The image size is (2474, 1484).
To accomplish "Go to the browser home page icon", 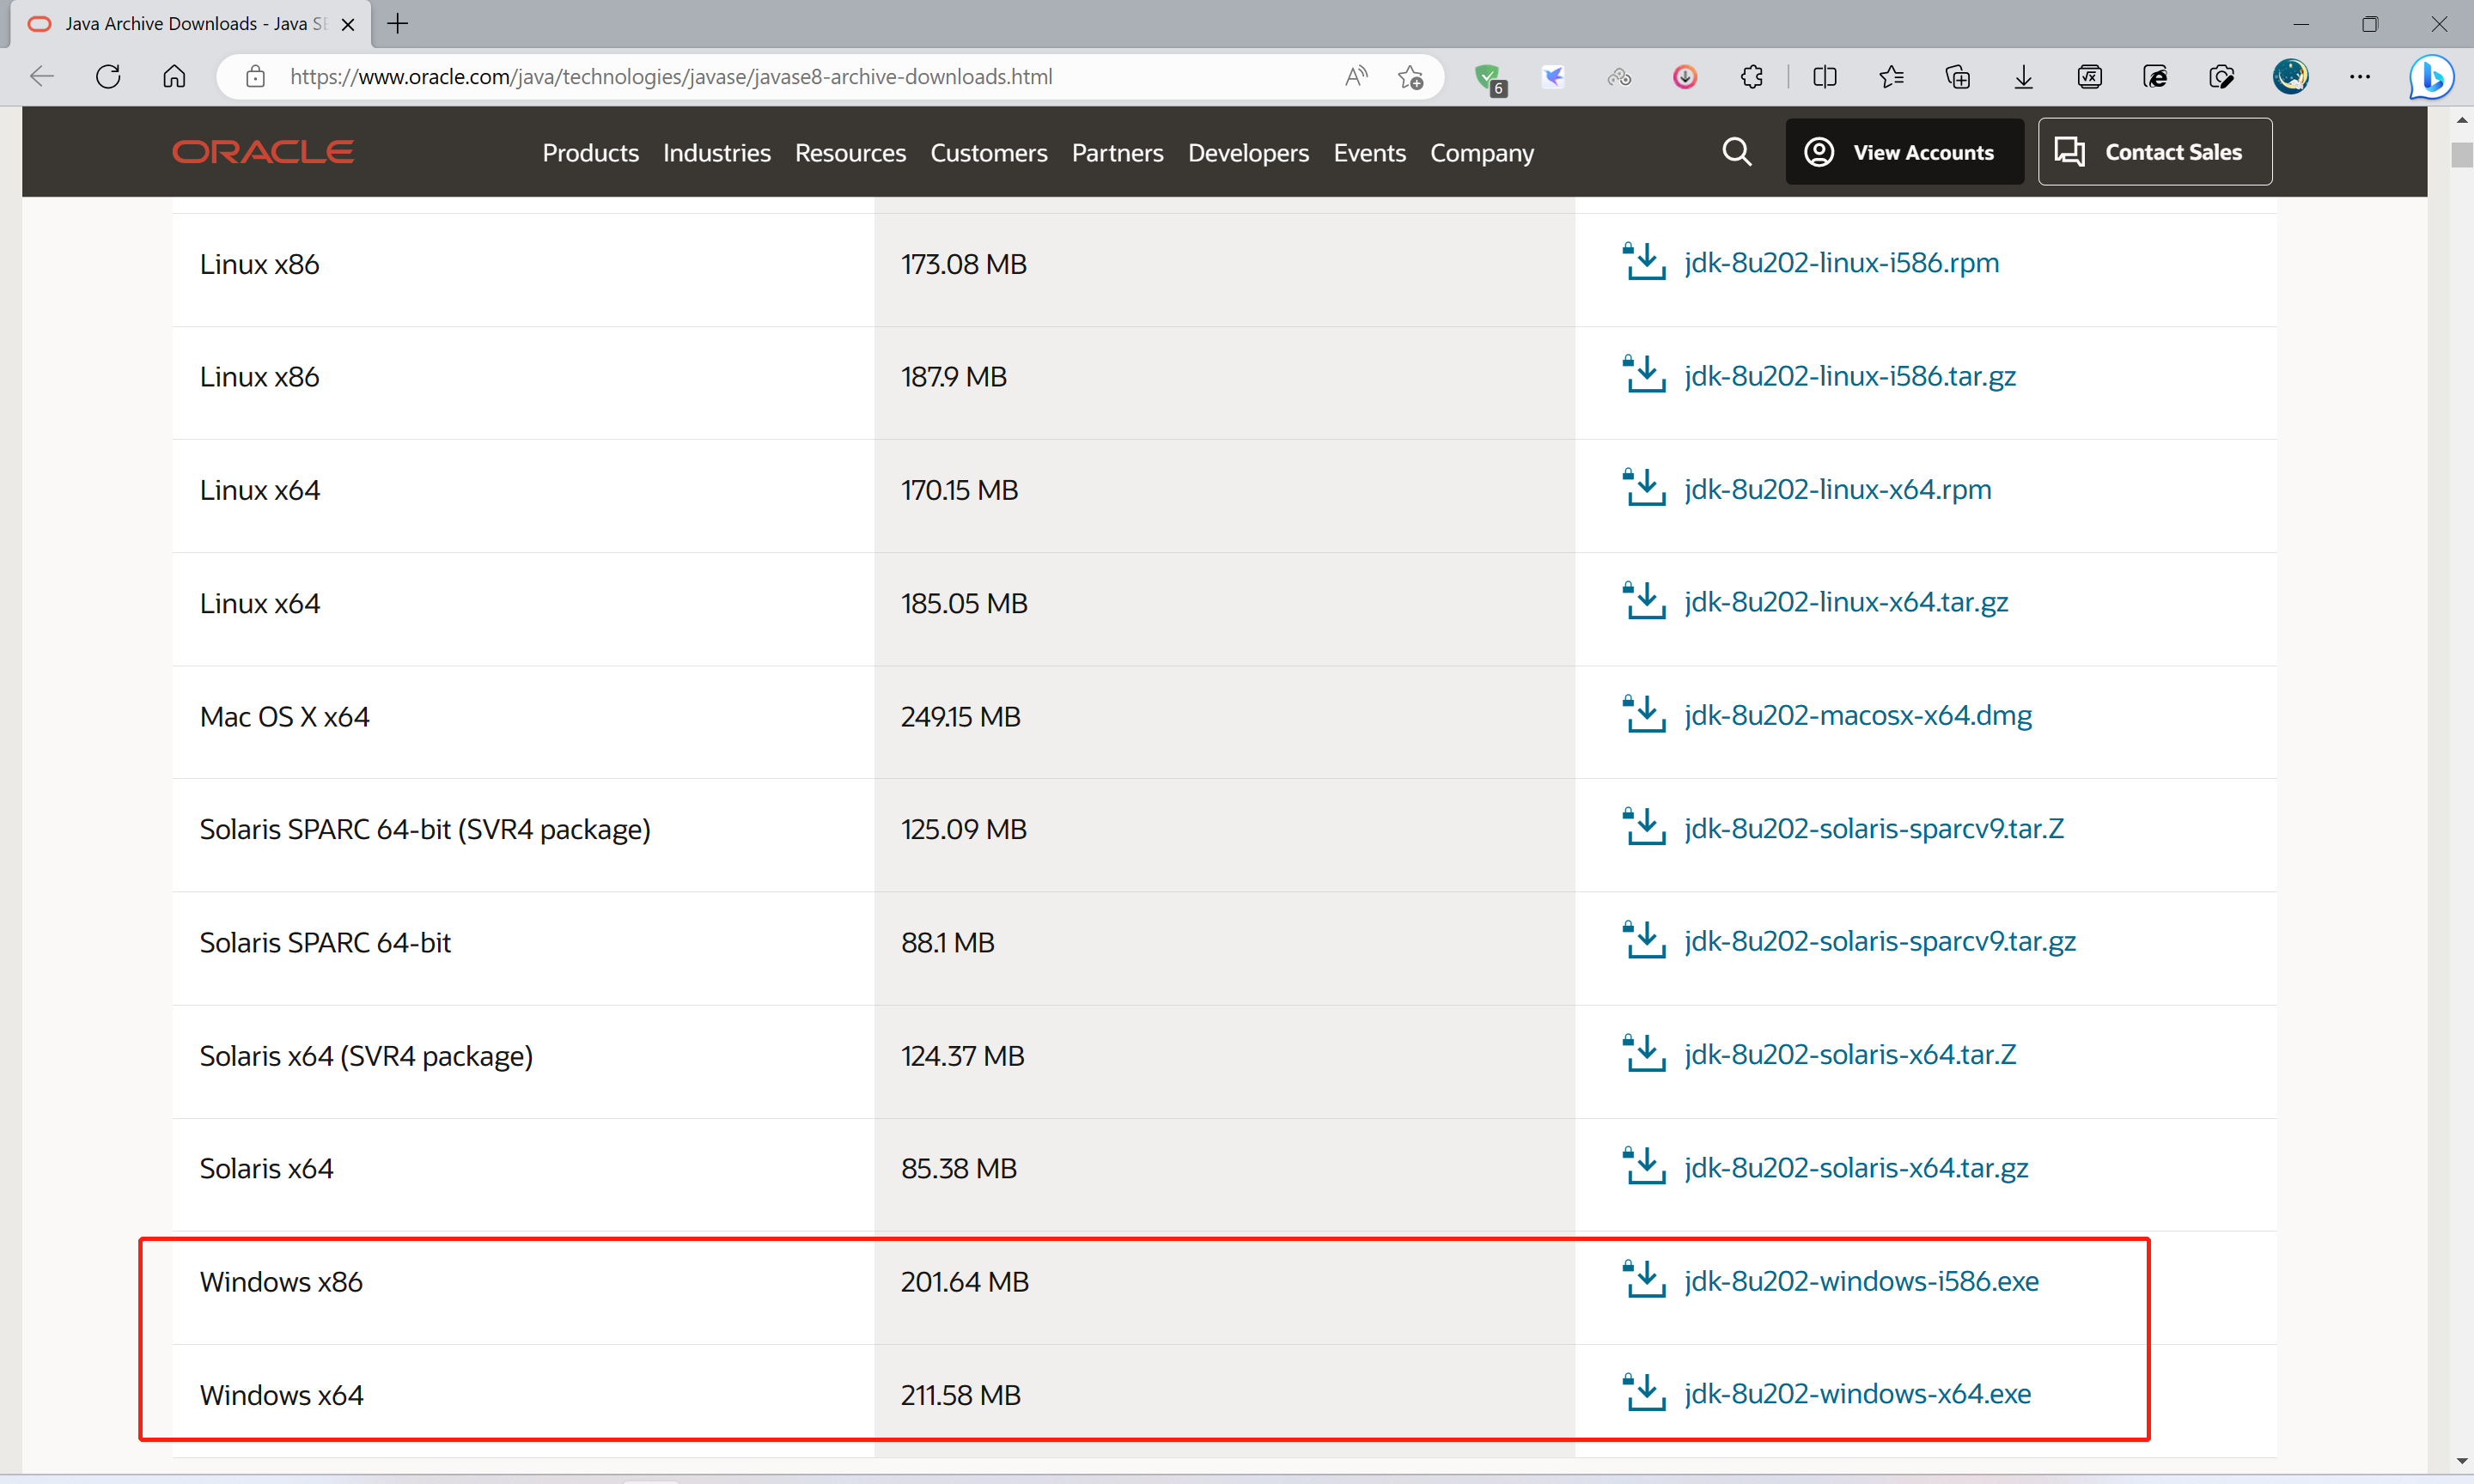I will click(x=174, y=76).
